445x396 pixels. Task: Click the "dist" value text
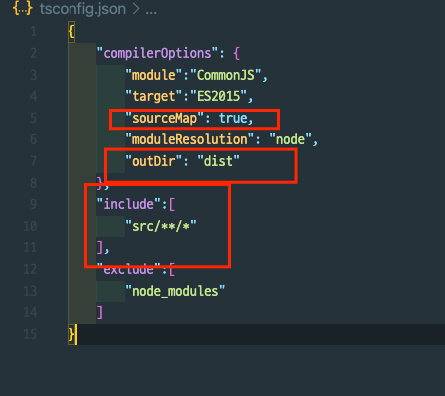[x=218, y=161]
